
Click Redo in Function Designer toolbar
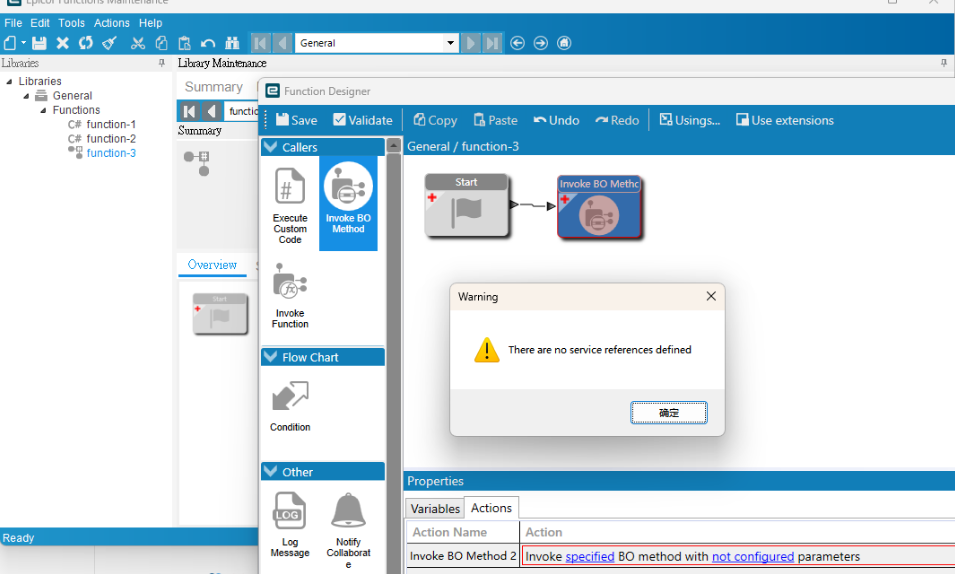pyautogui.click(x=617, y=120)
